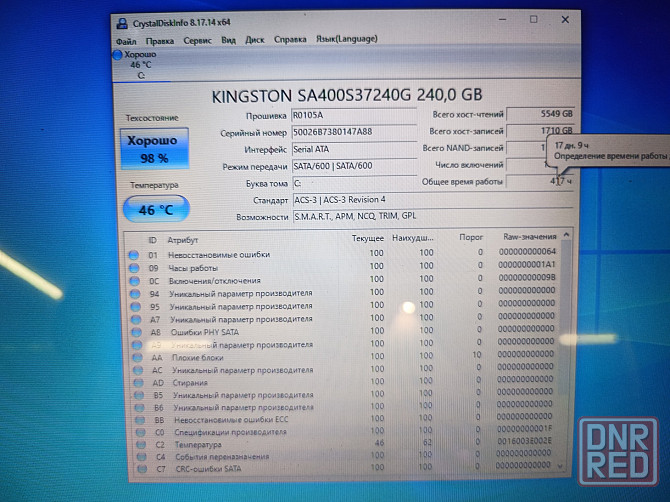Screen dimensions: 670x502
Task: Click the Стандарт field ACS-3 Revision 4
Action: coord(433,200)
